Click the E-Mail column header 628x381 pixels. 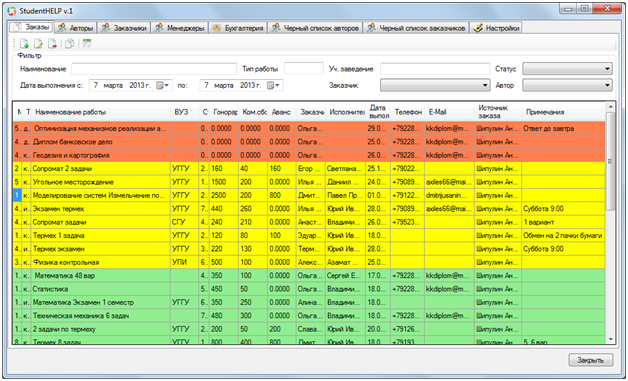(x=449, y=112)
